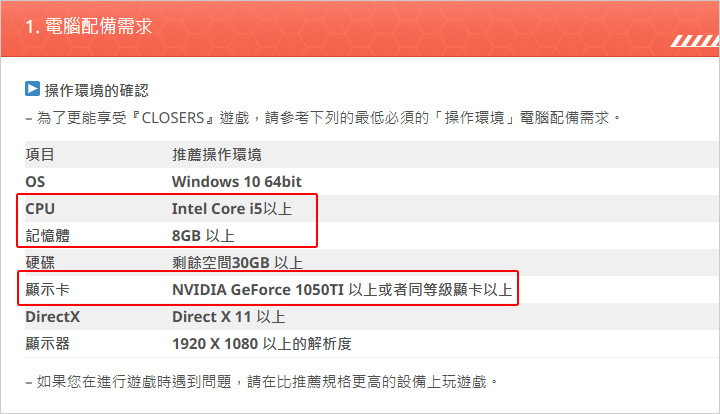720x414 pixels.
Task: Click the CPU row label
Action: [40, 209]
